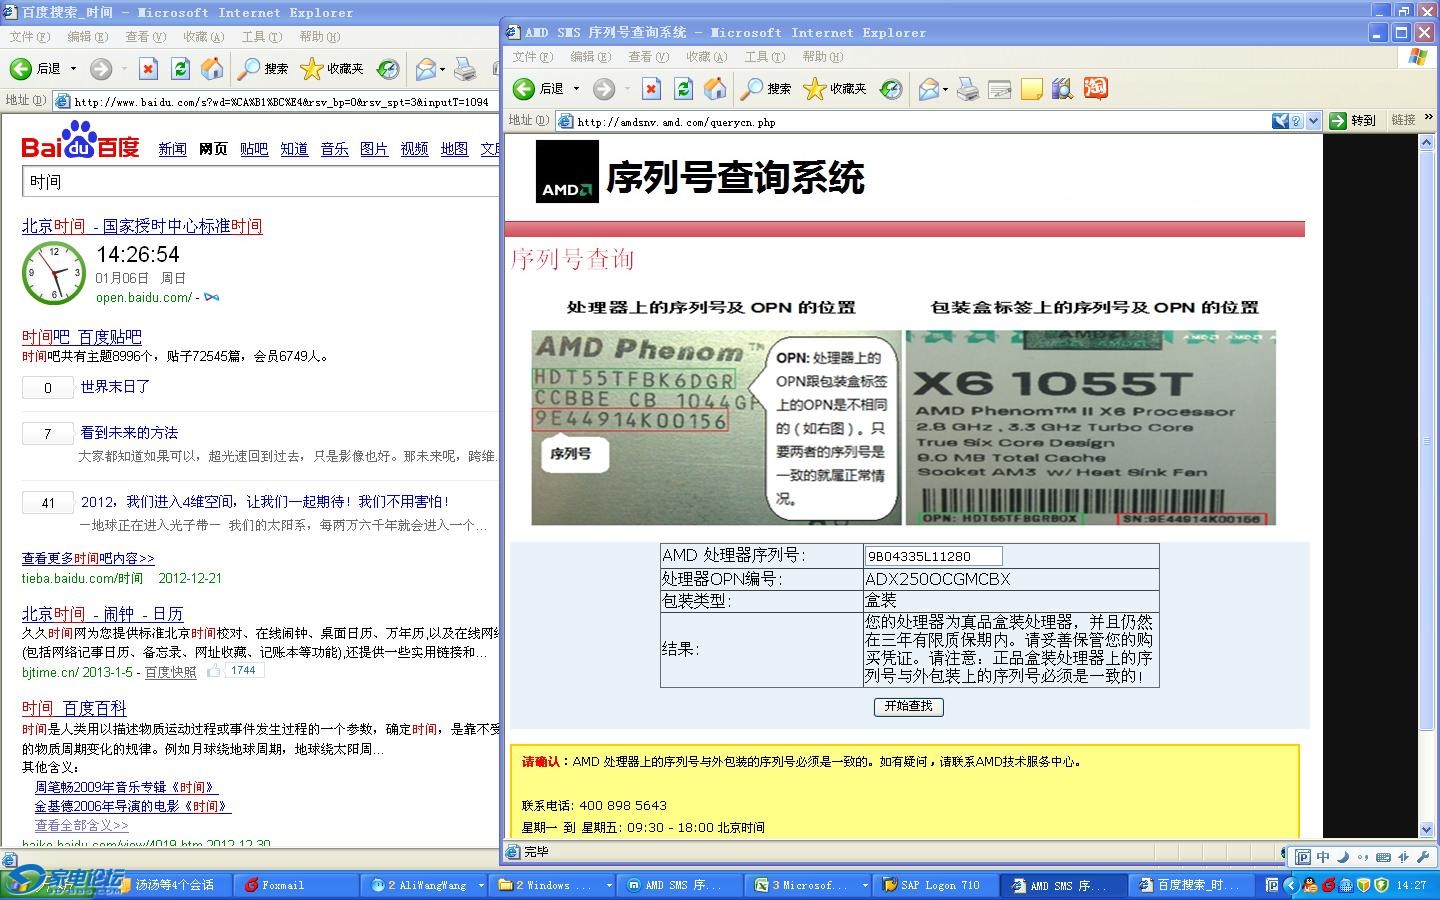
Task: Select Baidu 贴吧 tab
Action: click(x=254, y=149)
